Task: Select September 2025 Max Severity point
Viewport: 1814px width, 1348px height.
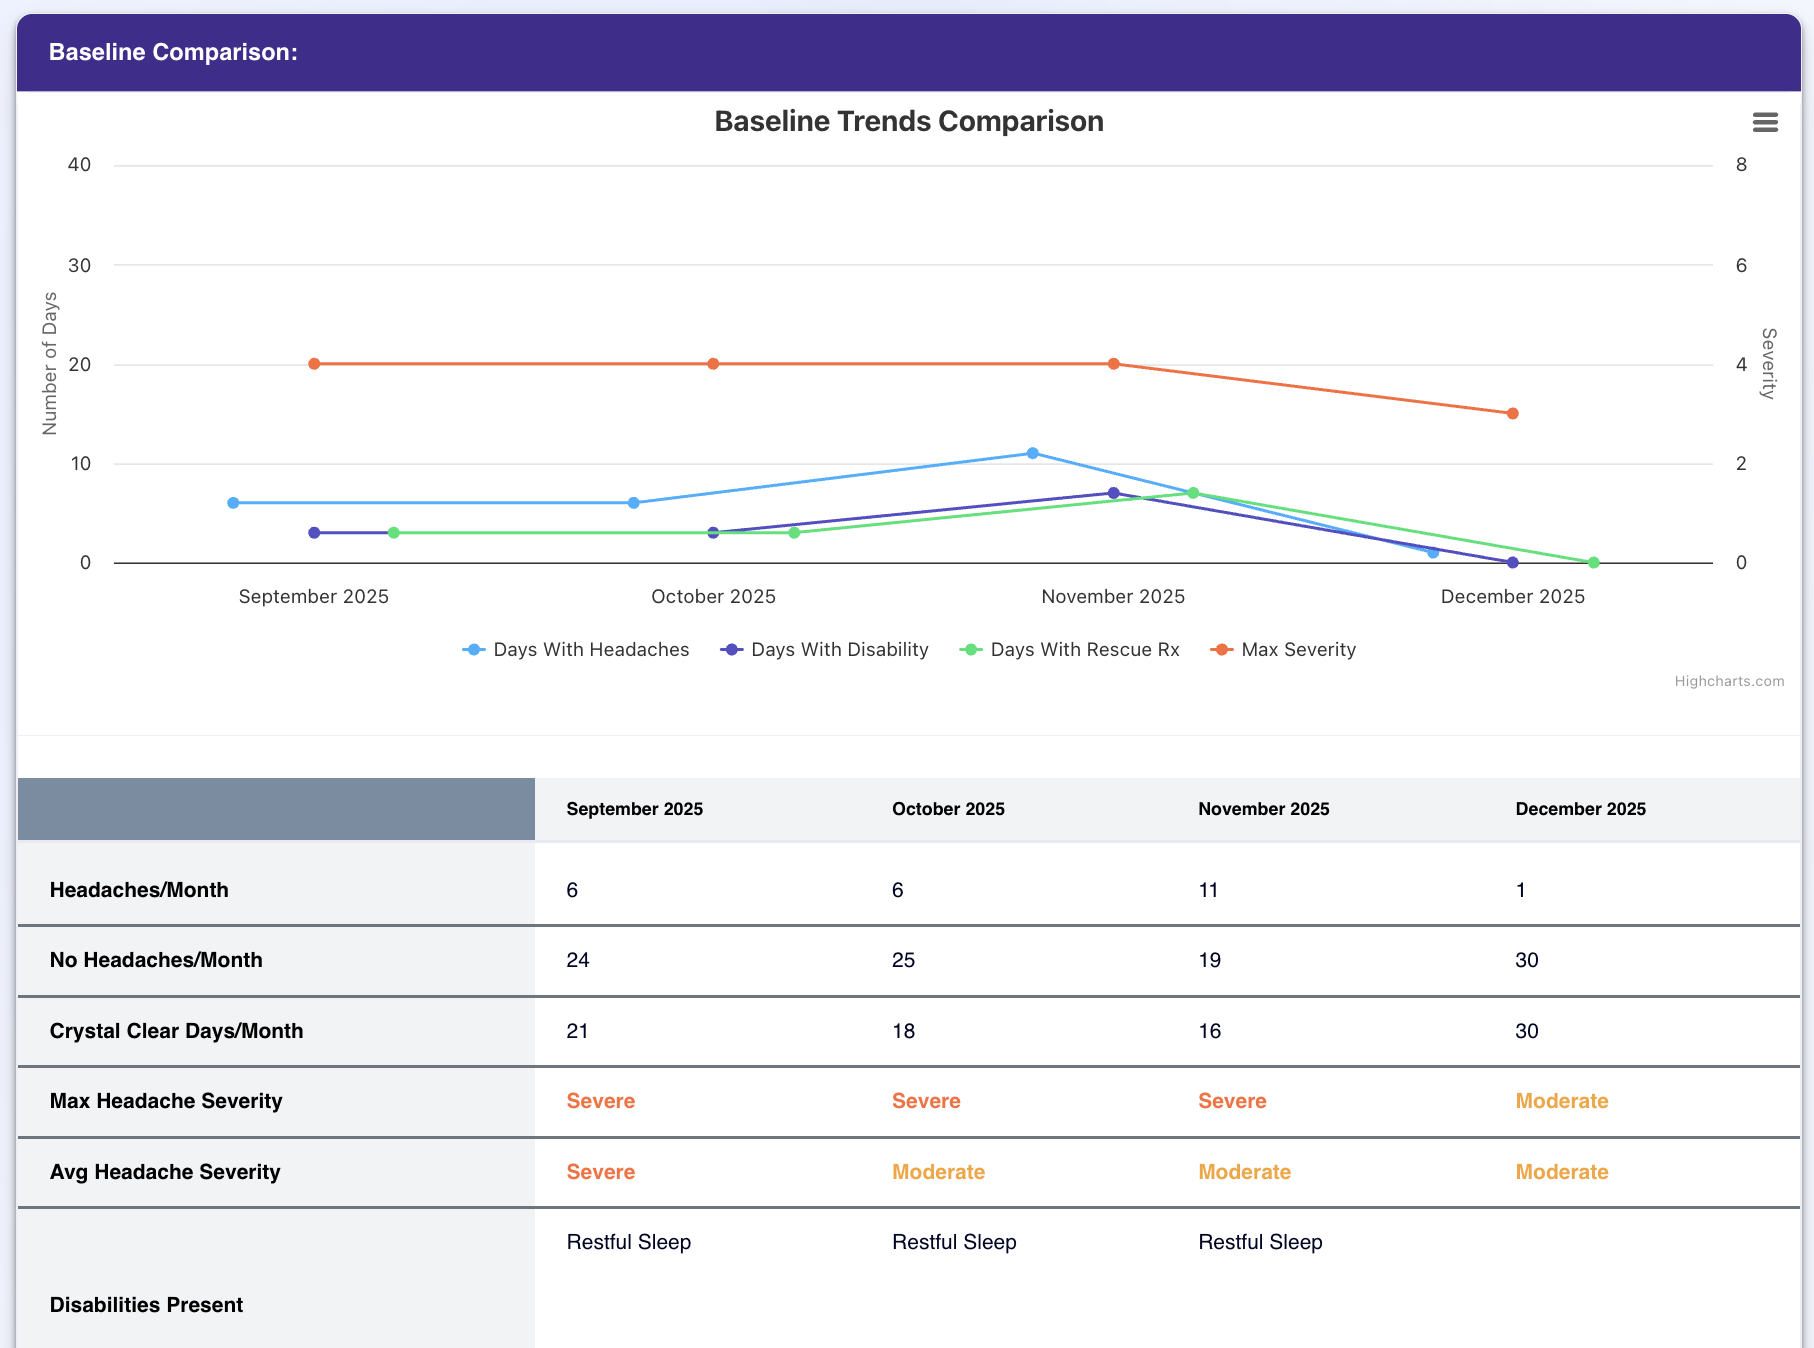Action: [x=314, y=364]
